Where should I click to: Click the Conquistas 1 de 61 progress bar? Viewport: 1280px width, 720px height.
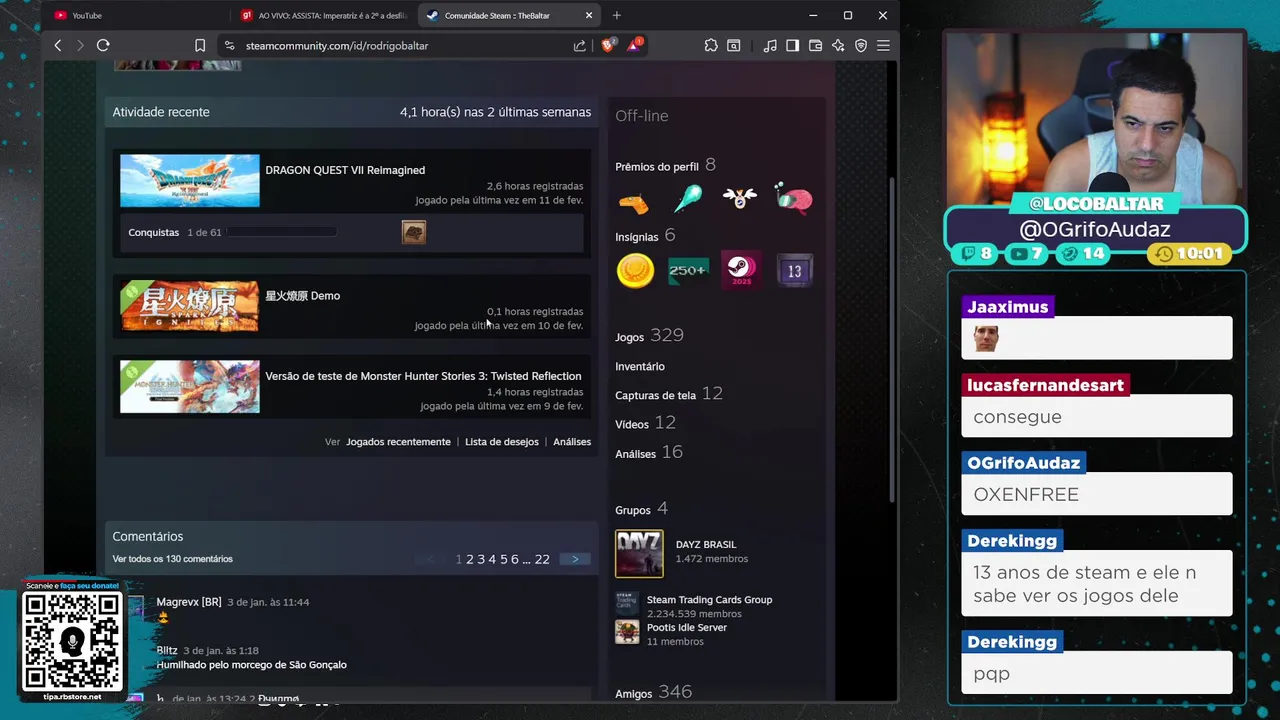[x=281, y=232]
